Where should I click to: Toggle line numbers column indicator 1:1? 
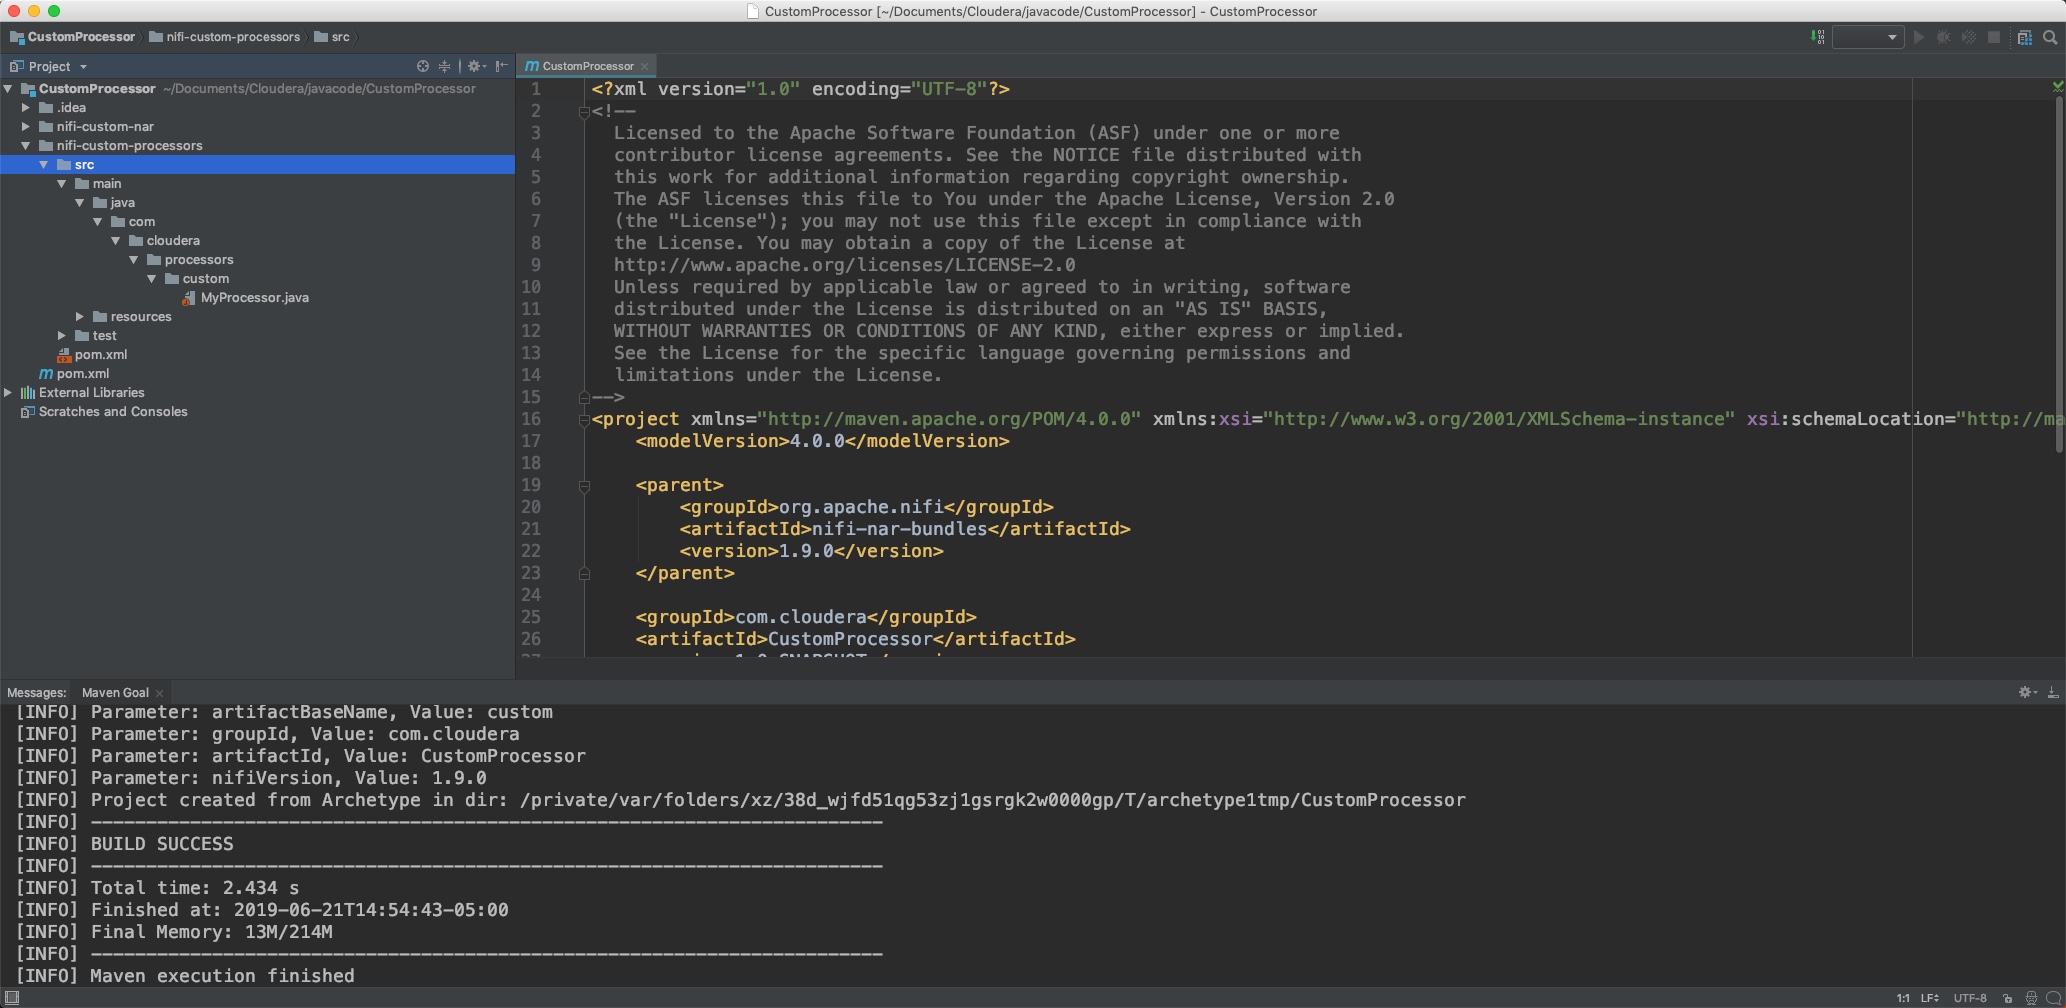pos(1903,997)
